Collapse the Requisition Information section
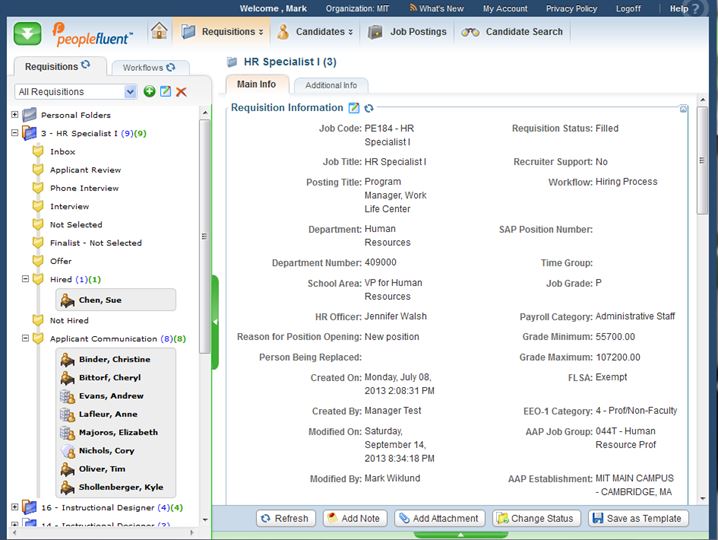Screen dimensions: 718x540 tap(683, 108)
